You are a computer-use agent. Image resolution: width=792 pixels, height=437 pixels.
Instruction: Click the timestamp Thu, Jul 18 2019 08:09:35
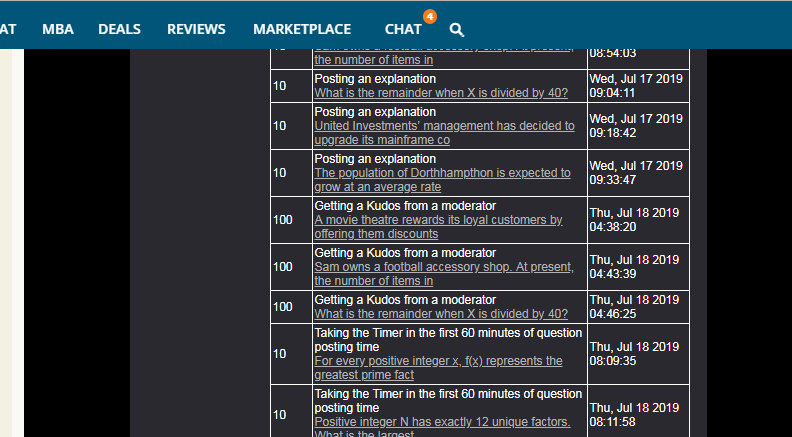(x=634, y=354)
